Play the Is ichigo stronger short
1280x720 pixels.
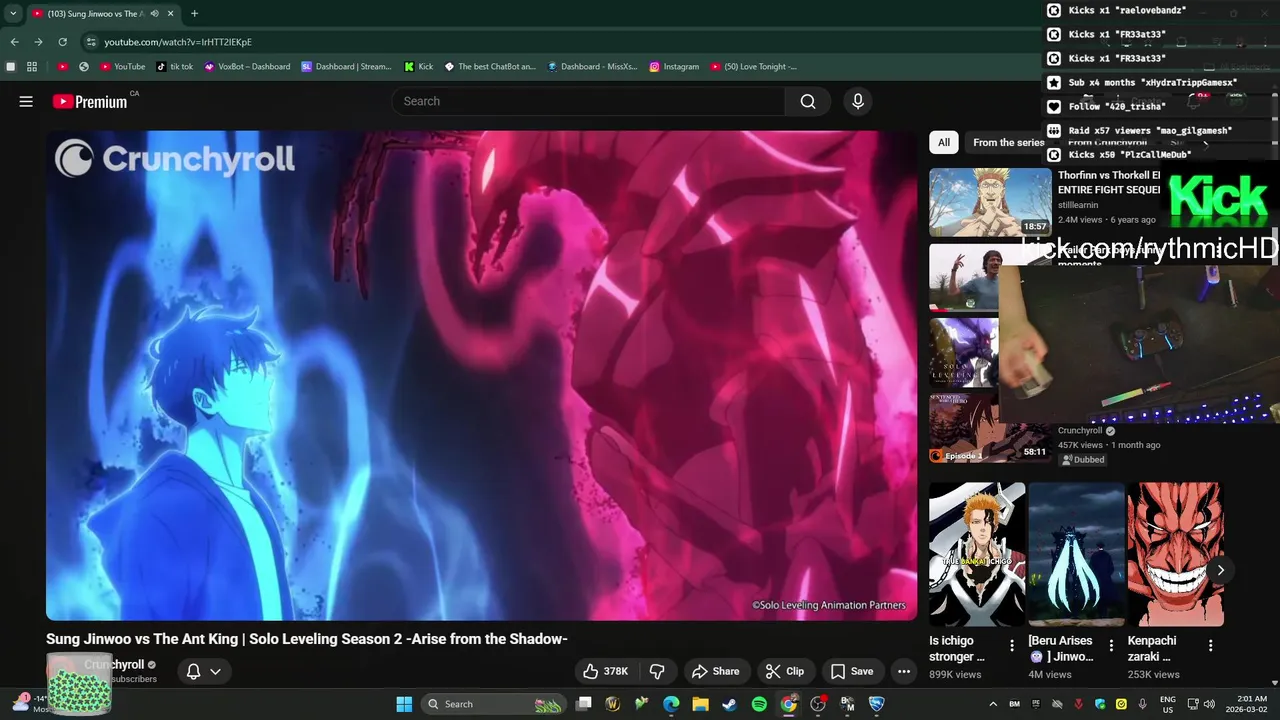[x=977, y=554]
